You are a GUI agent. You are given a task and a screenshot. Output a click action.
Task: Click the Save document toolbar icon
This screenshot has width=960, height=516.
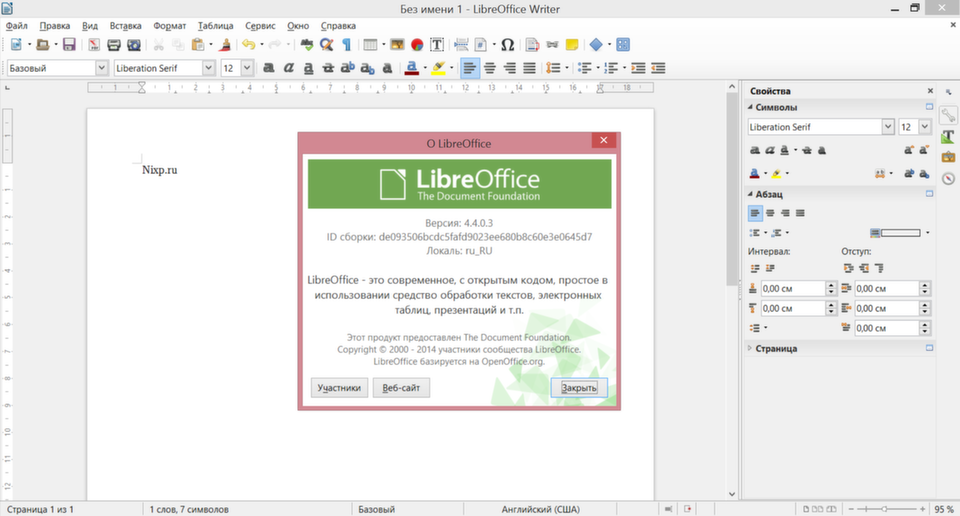click(69, 45)
